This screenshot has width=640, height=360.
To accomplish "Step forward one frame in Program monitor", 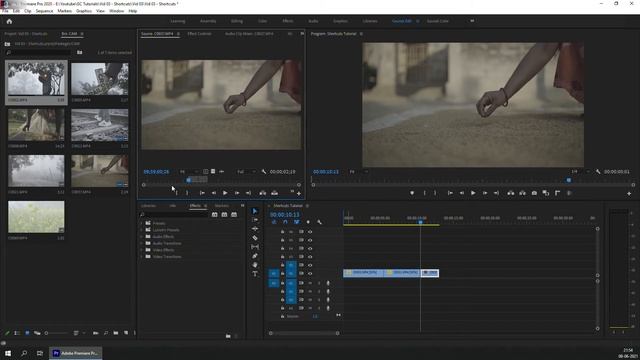I will tap(485, 193).
